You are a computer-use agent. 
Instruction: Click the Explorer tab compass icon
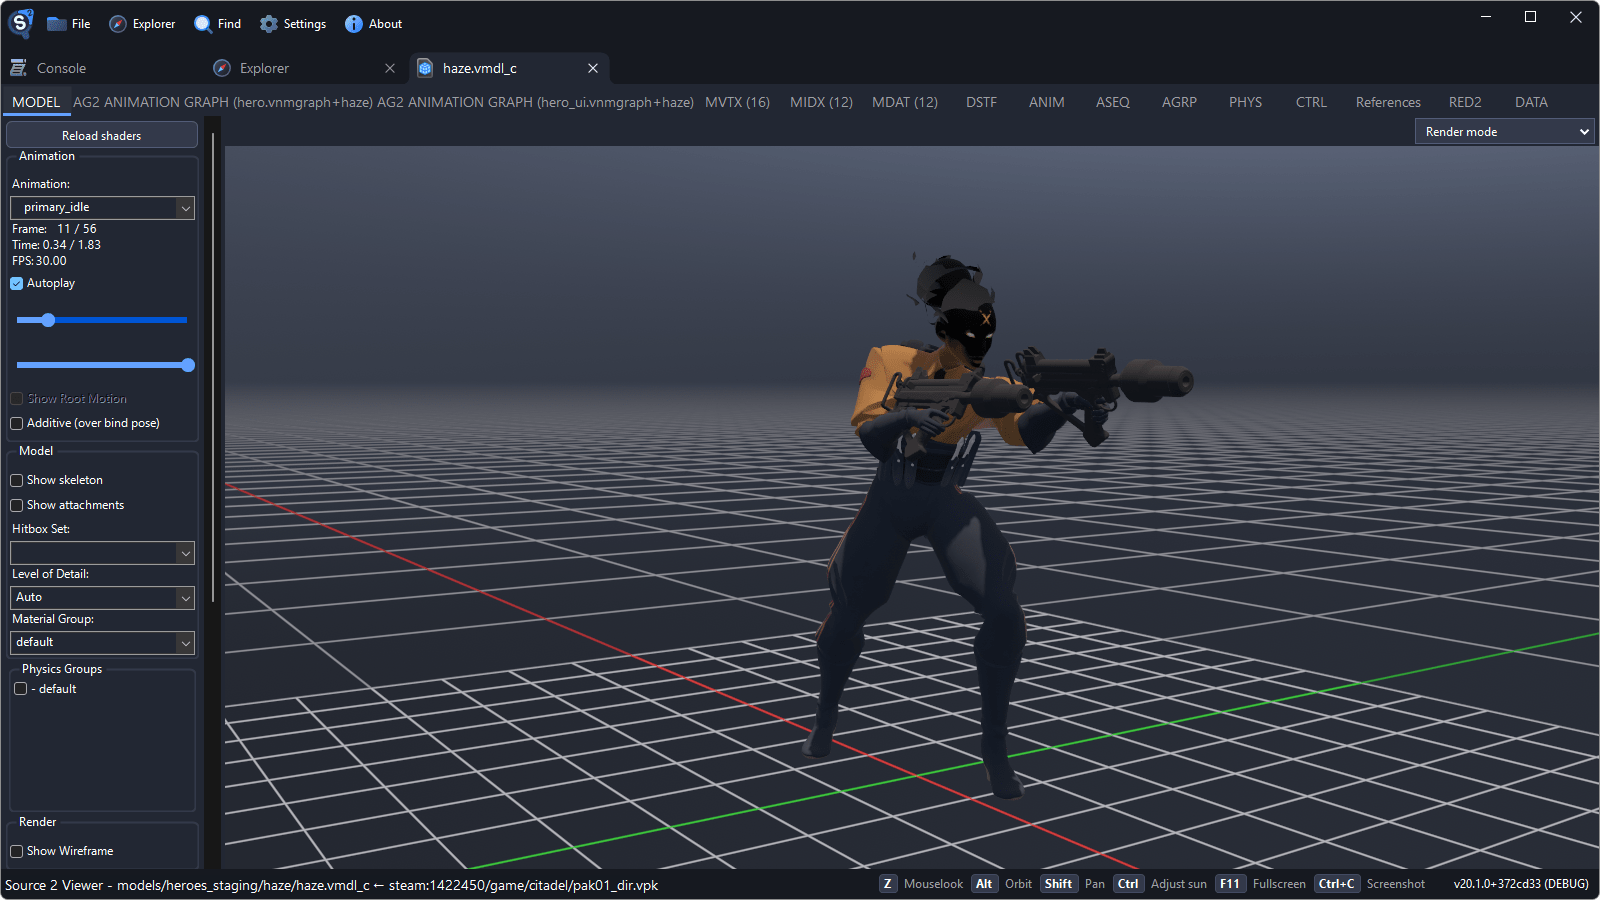222,68
